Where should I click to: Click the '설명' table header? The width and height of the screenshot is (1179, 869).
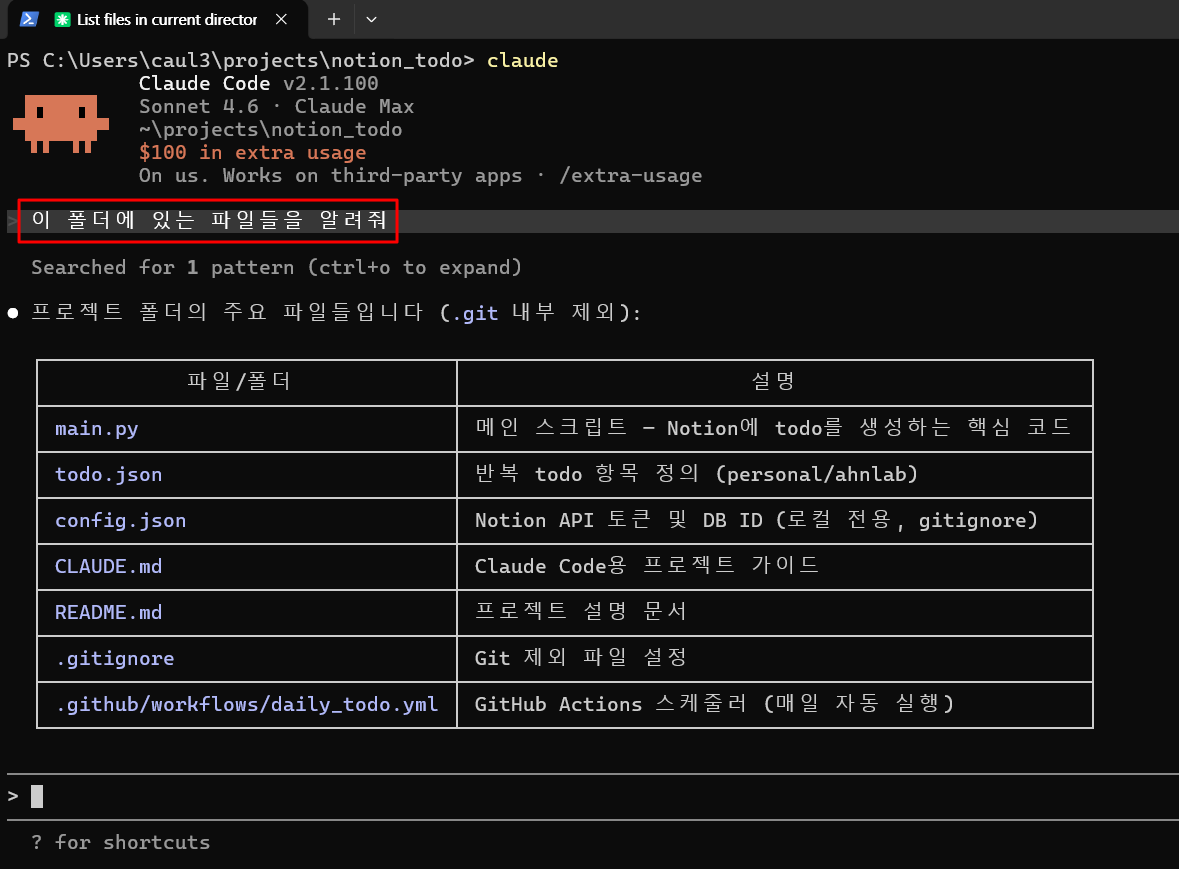[774, 382]
